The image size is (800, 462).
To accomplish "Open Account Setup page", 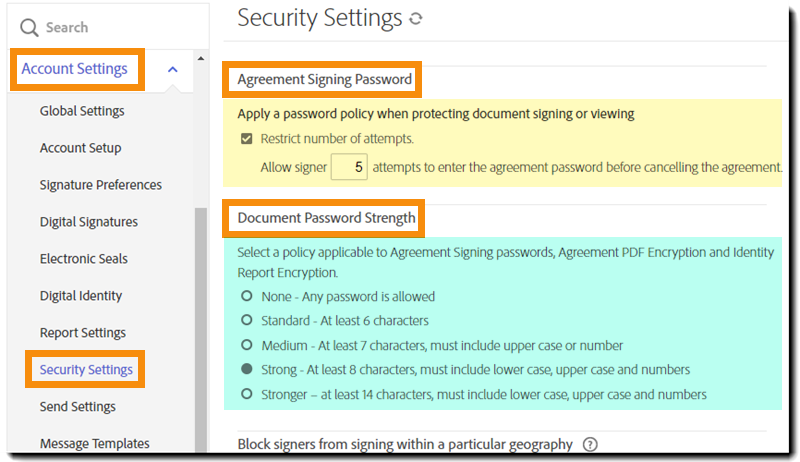I will tap(80, 148).
